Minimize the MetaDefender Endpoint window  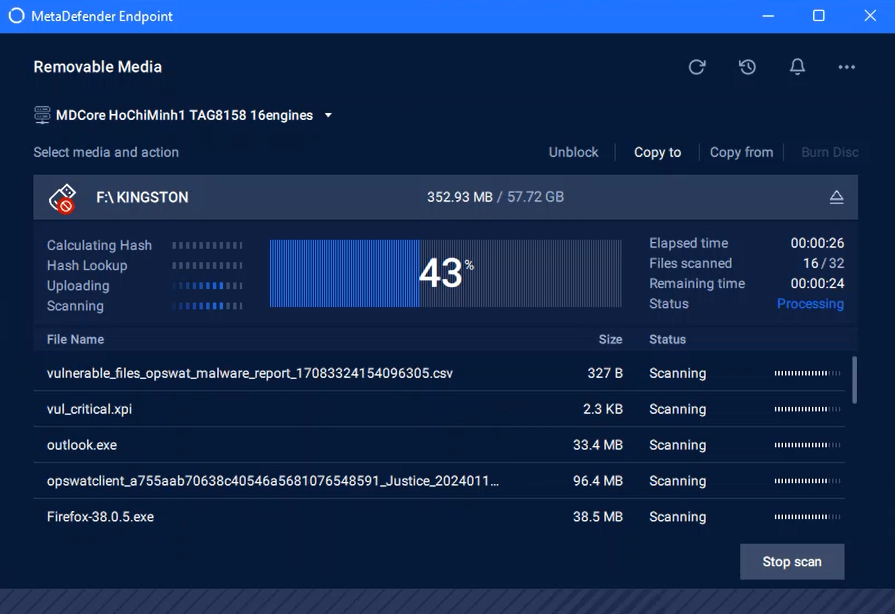(x=768, y=16)
